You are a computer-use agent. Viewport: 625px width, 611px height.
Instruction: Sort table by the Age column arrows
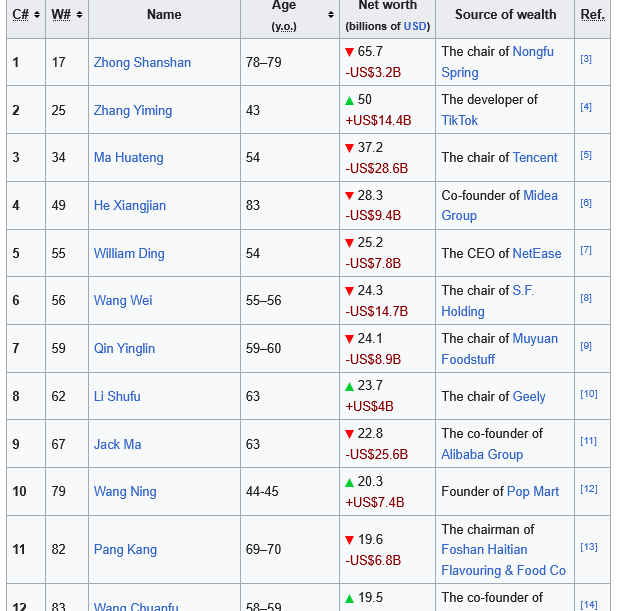click(x=331, y=15)
